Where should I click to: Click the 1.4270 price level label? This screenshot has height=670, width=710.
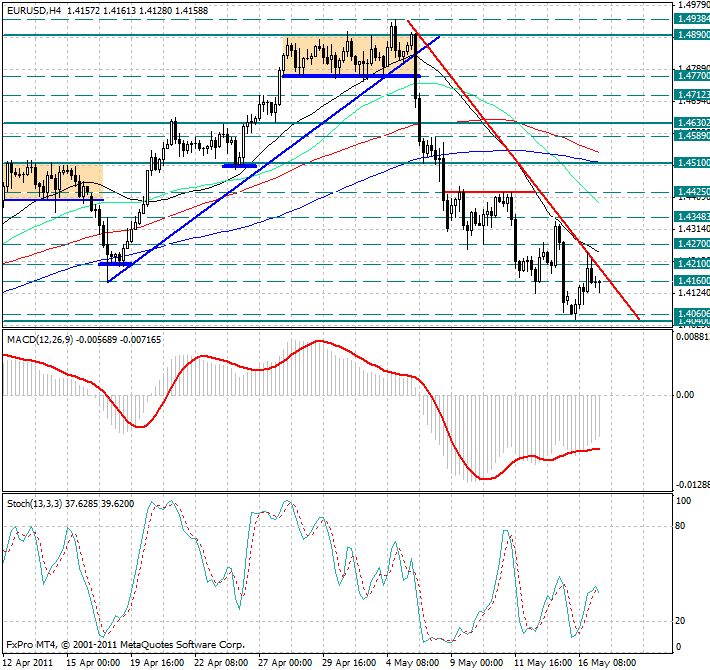pos(691,244)
